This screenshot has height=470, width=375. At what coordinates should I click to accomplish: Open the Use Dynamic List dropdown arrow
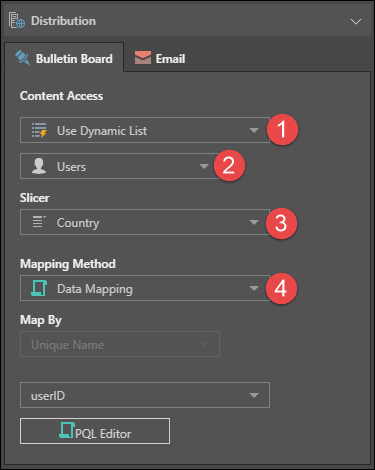point(254,130)
